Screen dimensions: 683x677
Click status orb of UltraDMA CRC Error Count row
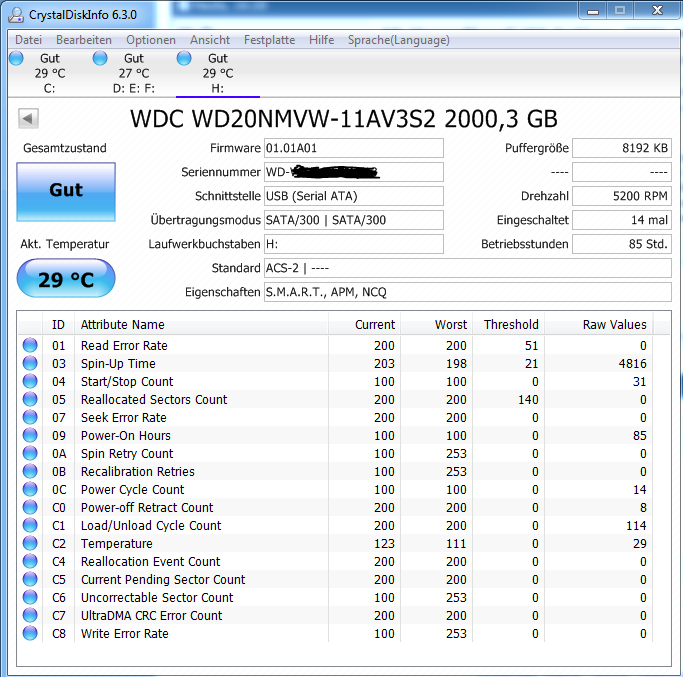point(30,615)
